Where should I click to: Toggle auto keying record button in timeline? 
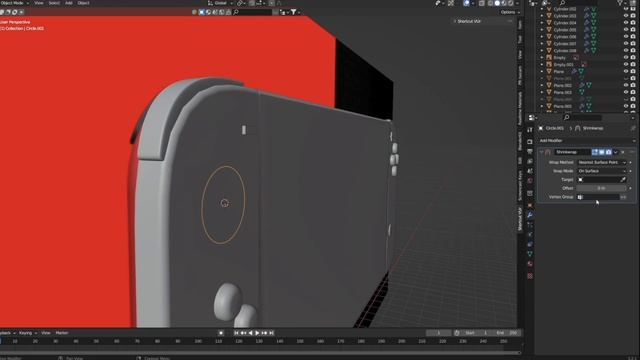tap(221, 333)
